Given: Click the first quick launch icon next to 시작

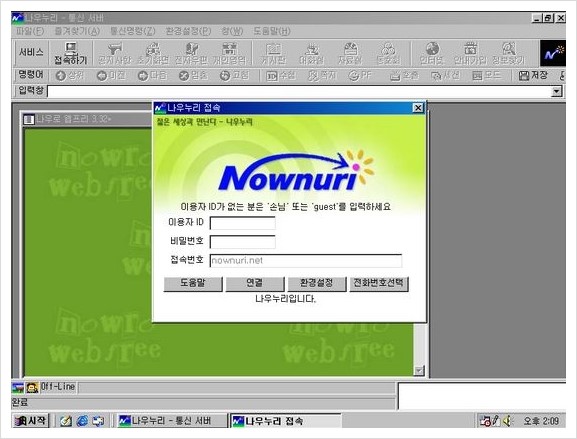Looking at the screenshot, I should [x=66, y=421].
